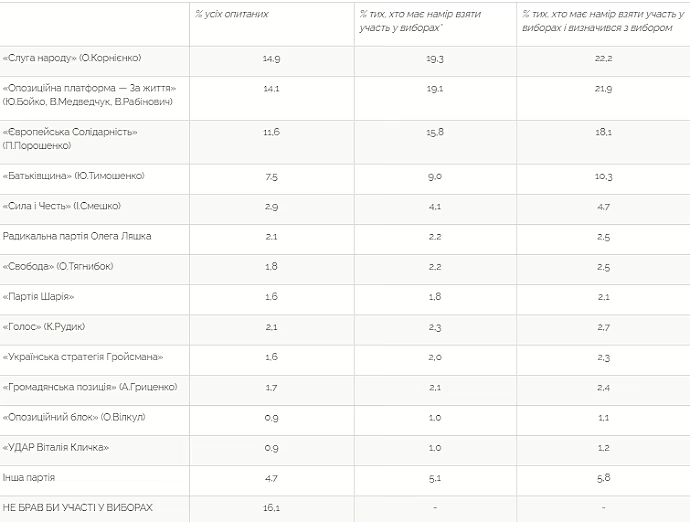Select the «УДАР Віталія Кличка» row label

pos(56,446)
